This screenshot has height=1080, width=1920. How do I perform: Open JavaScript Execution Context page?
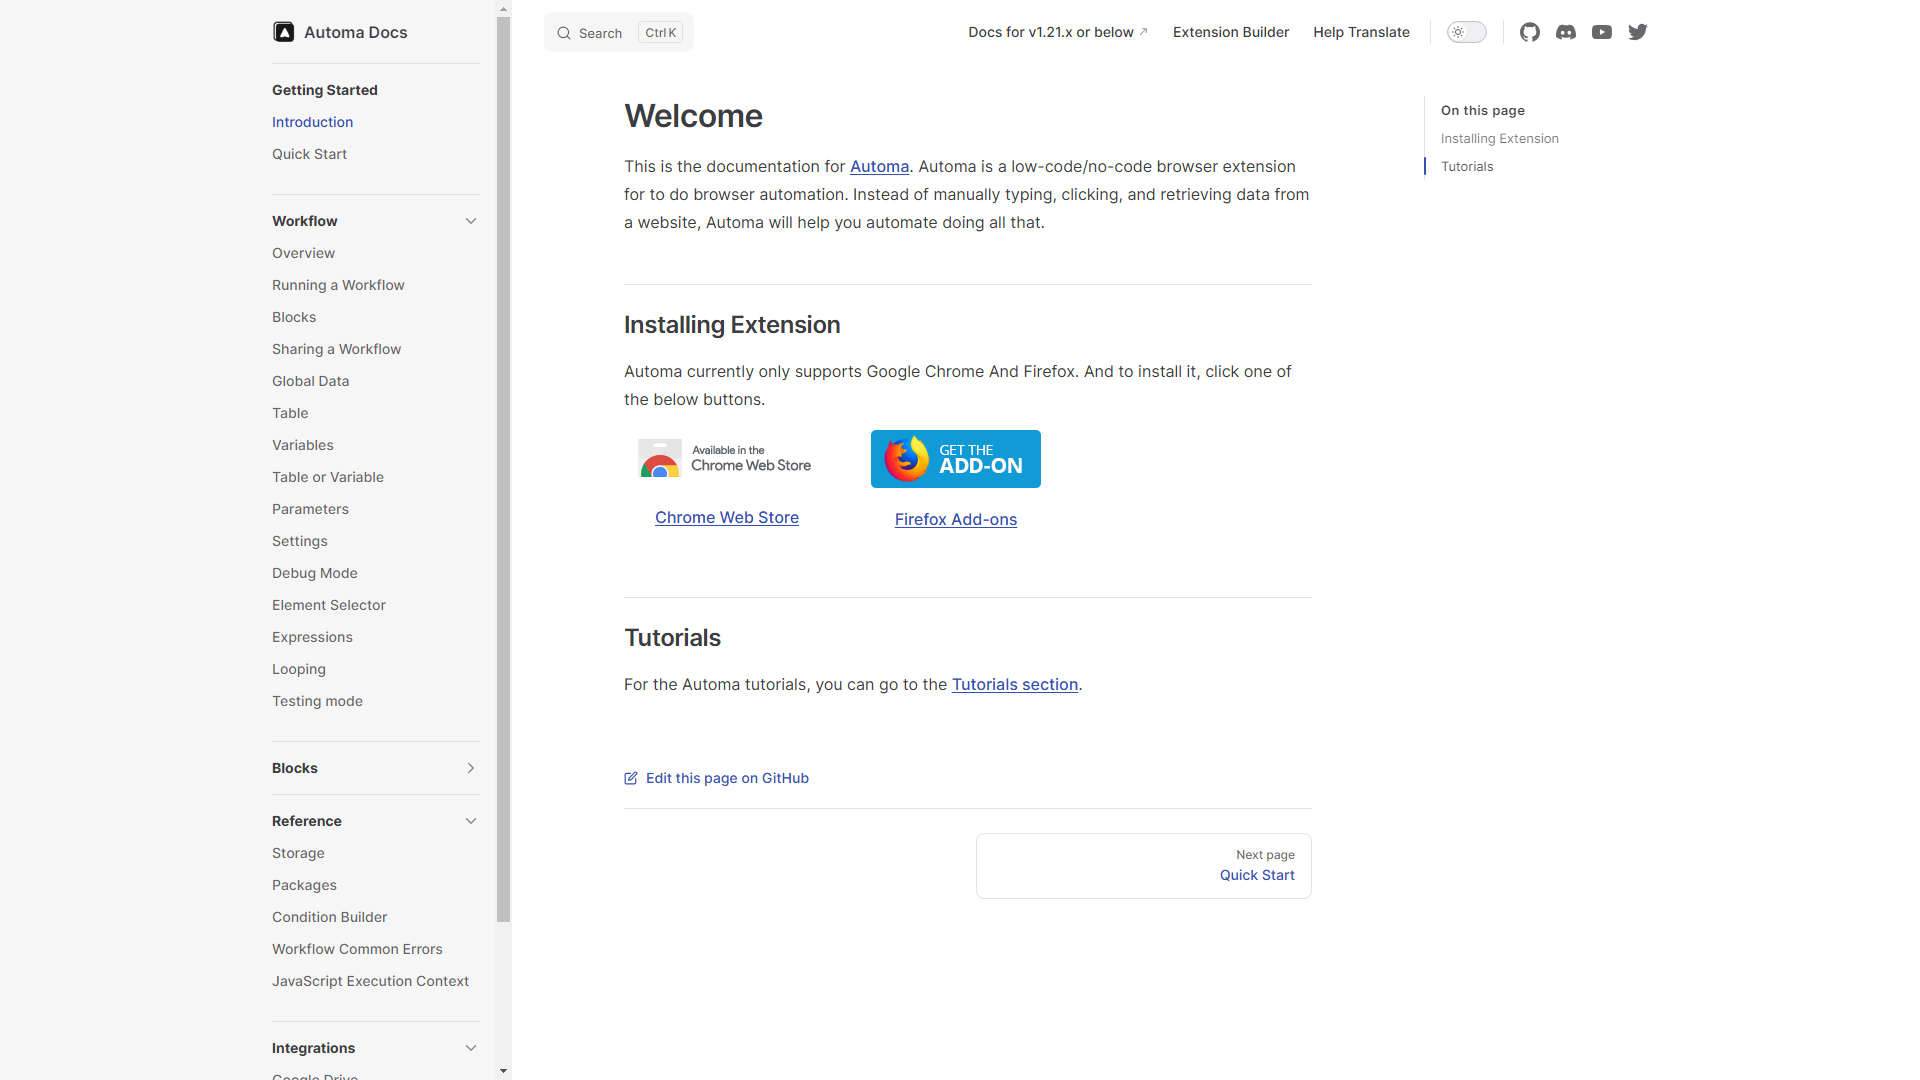[370, 981]
